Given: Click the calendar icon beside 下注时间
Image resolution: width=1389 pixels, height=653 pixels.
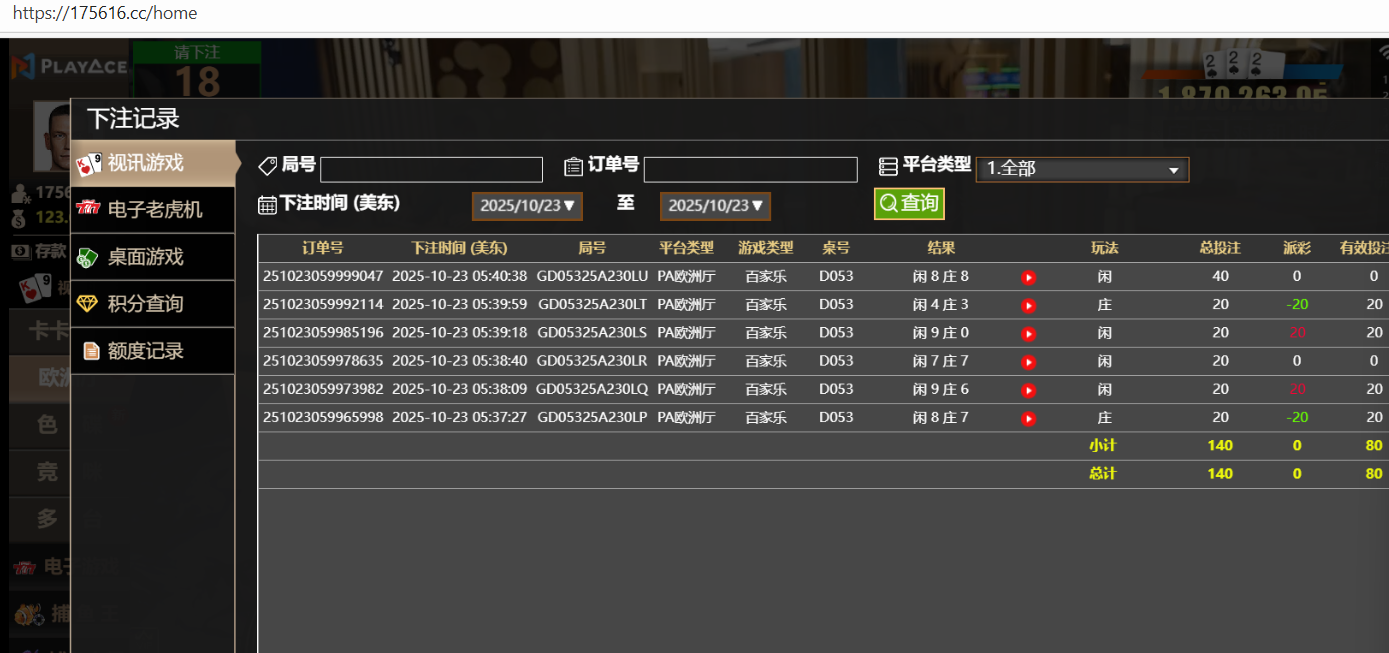Looking at the screenshot, I should [x=267, y=205].
